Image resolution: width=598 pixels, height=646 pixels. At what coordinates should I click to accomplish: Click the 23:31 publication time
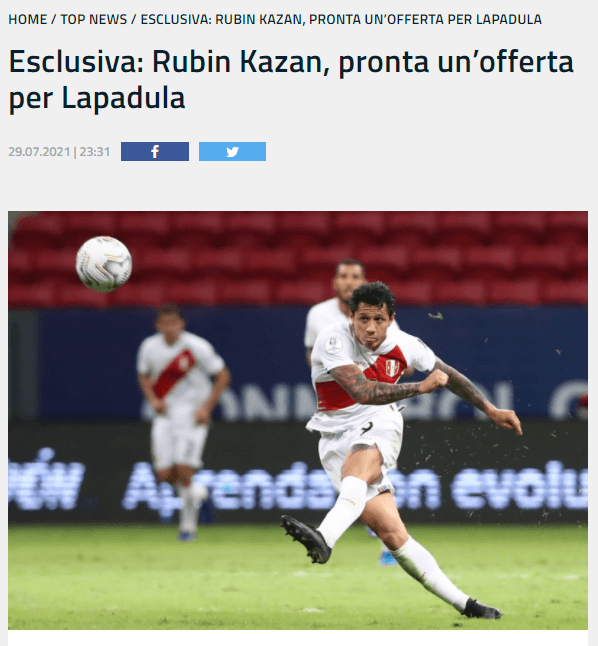(x=95, y=152)
